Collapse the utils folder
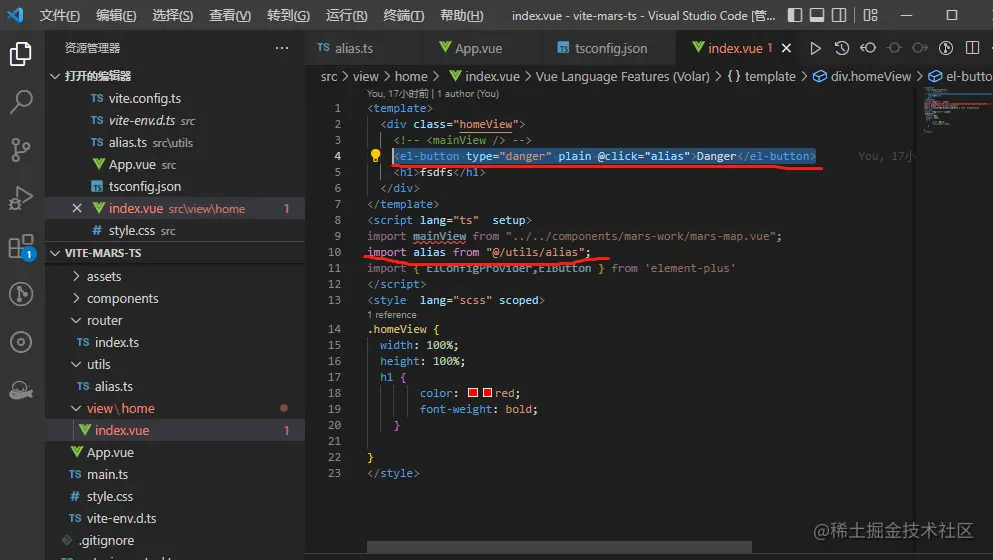 click(76, 364)
